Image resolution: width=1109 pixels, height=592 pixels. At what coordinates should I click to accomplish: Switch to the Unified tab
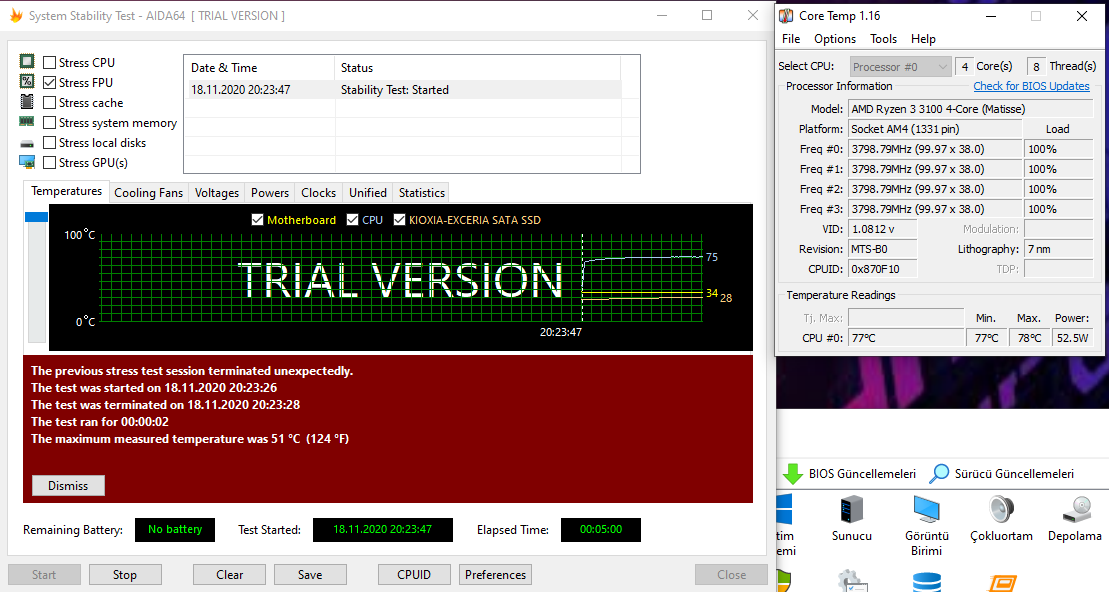coord(368,192)
